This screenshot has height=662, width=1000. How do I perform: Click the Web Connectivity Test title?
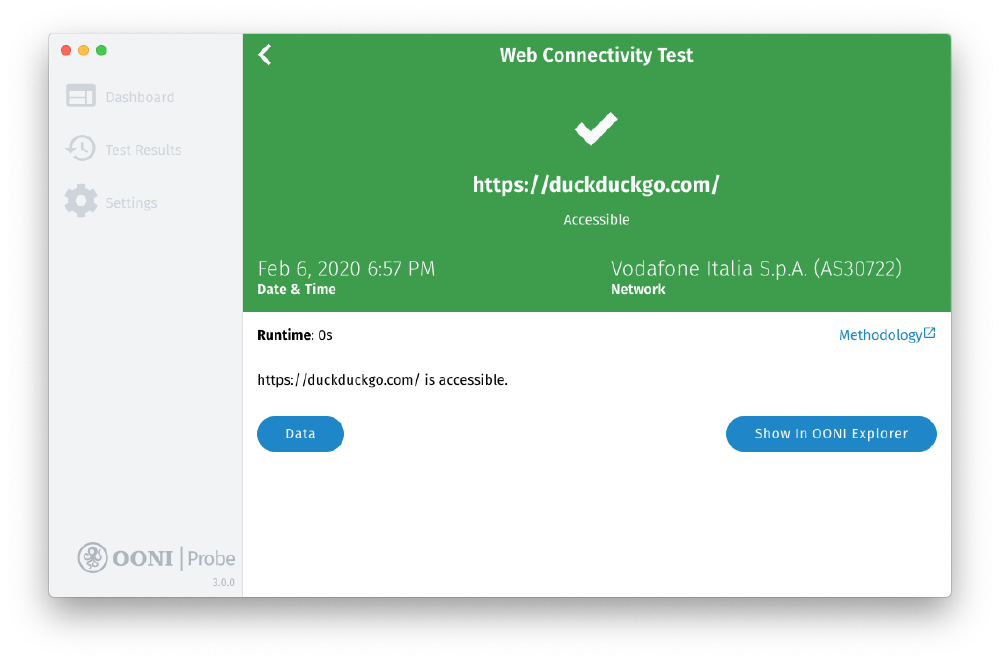596,55
